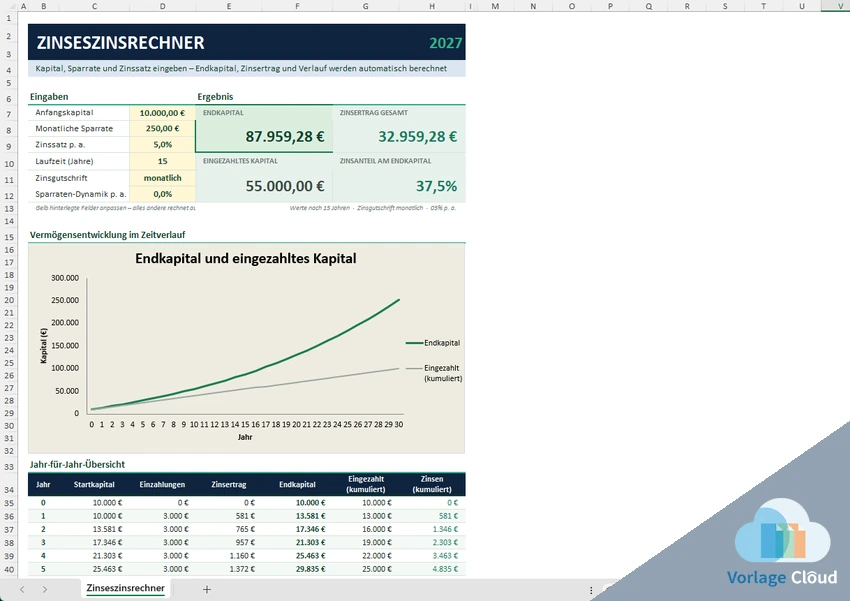The image size is (850, 601).
Task: Select the Jahr horizontal axis title in the chart
Action: [245, 437]
